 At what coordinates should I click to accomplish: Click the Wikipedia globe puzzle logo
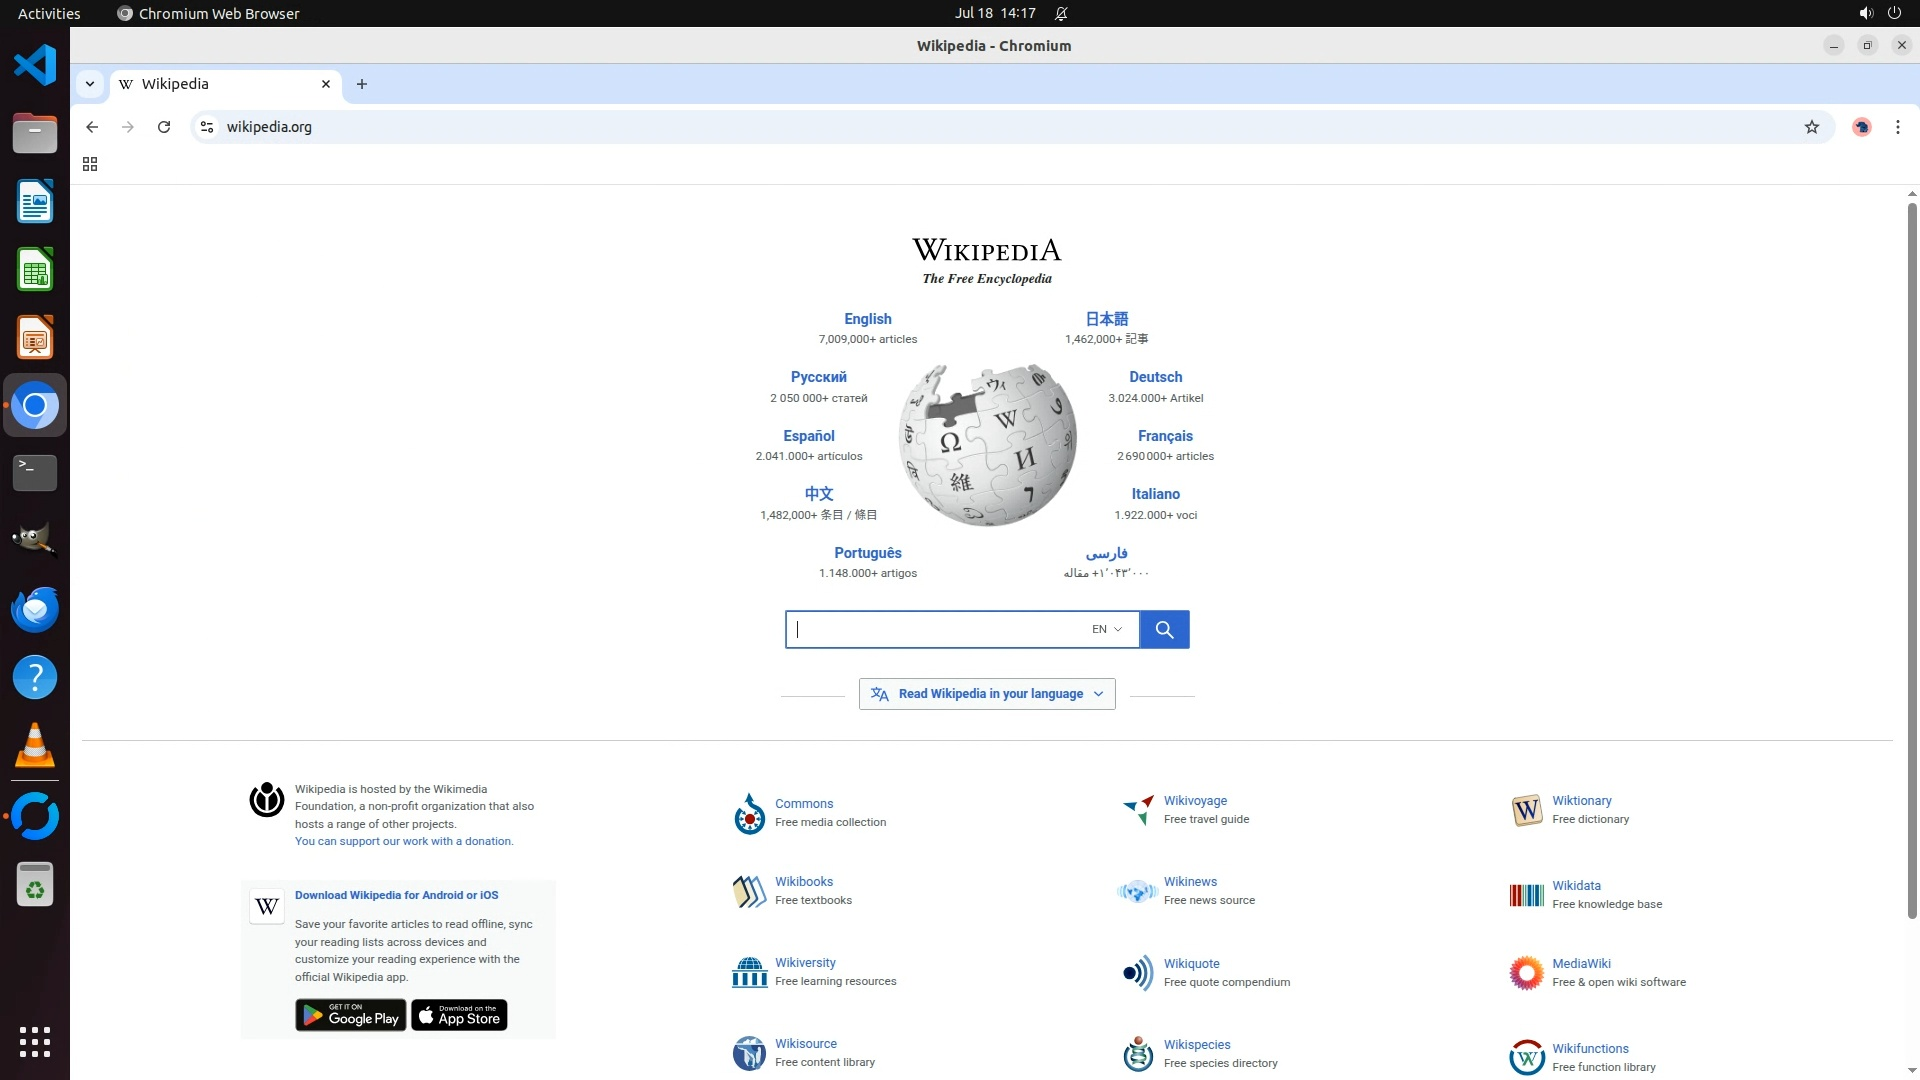point(987,445)
